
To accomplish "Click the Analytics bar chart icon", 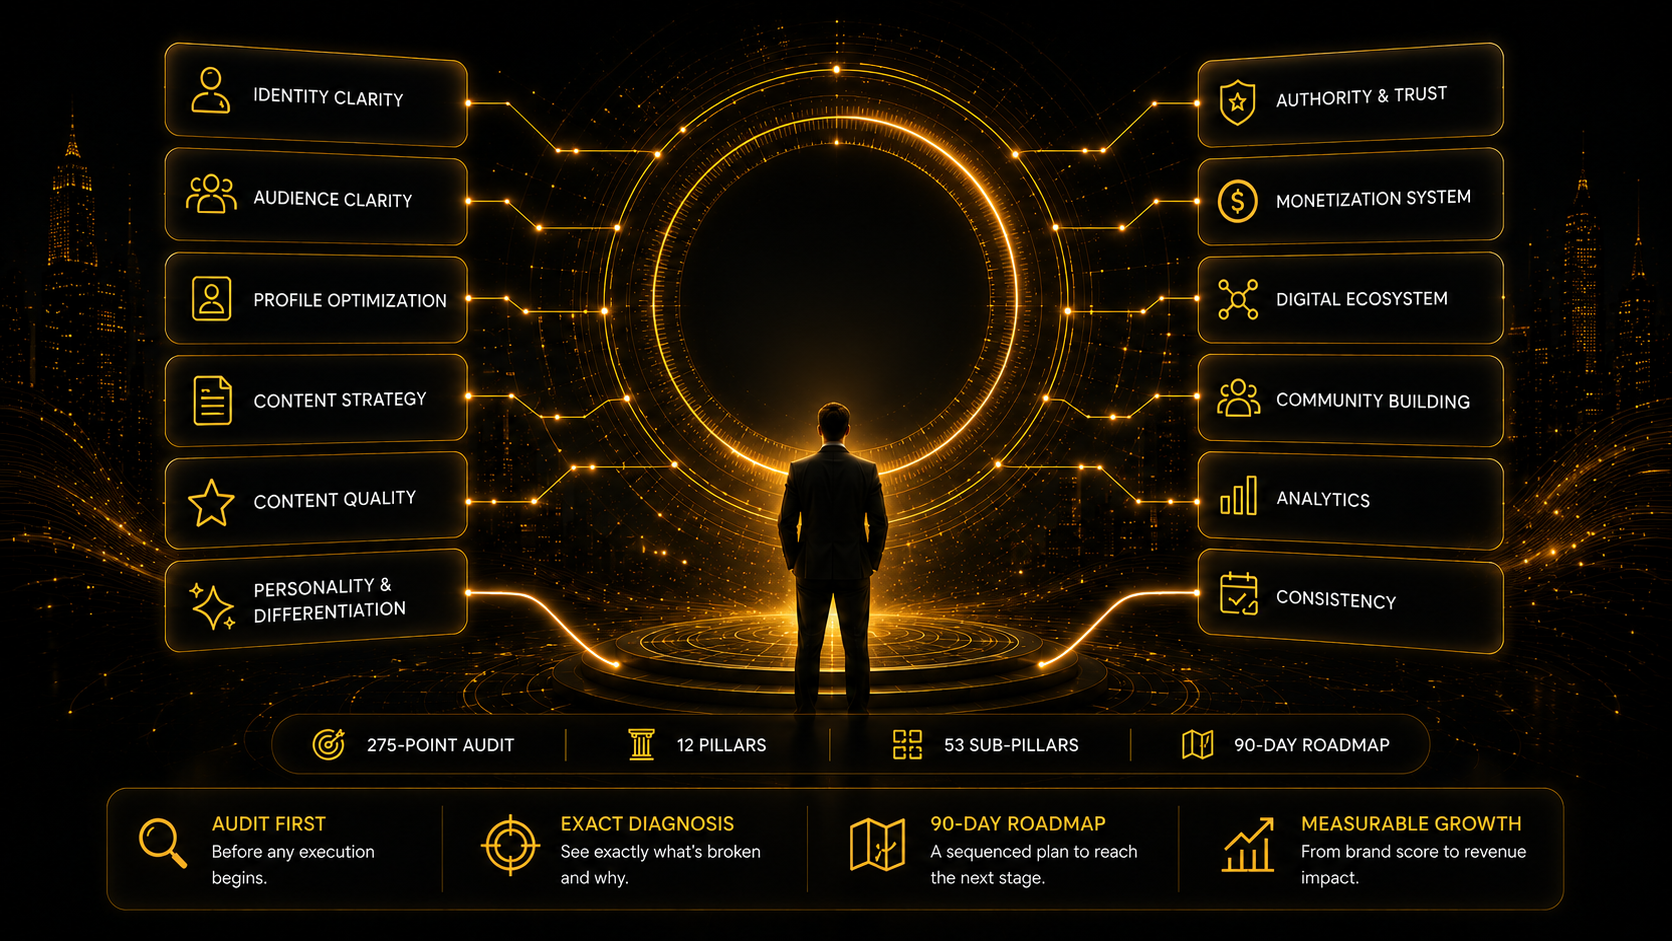I will point(1238,496).
